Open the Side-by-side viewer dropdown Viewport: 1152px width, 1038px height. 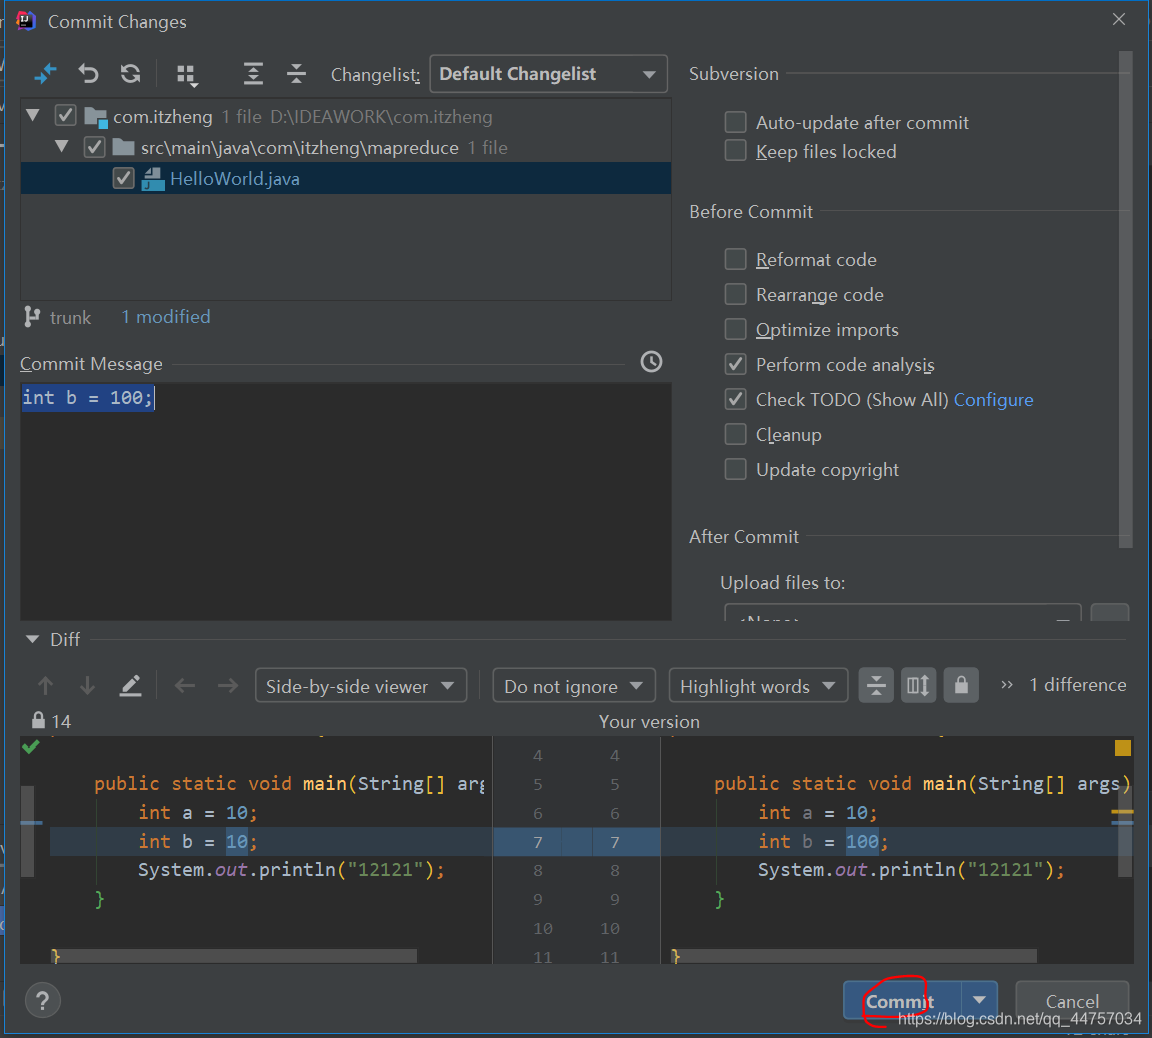pos(360,686)
